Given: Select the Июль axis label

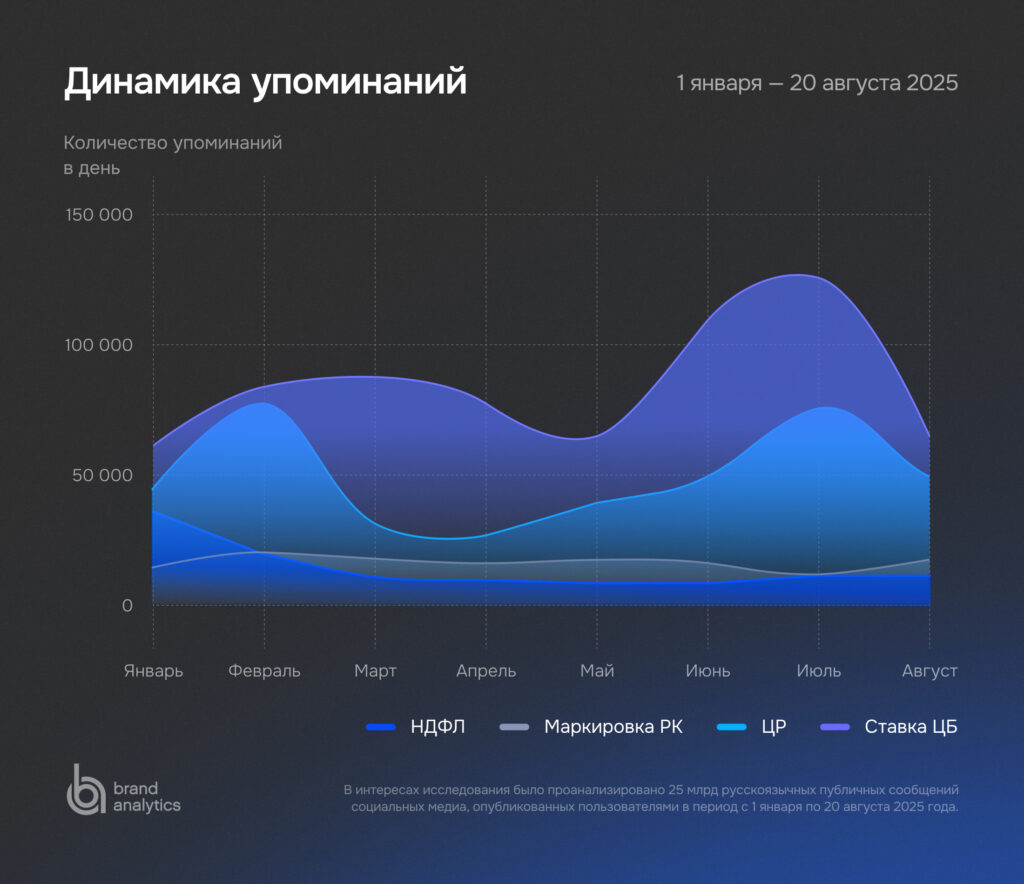Looking at the screenshot, I should coord(819,670).
